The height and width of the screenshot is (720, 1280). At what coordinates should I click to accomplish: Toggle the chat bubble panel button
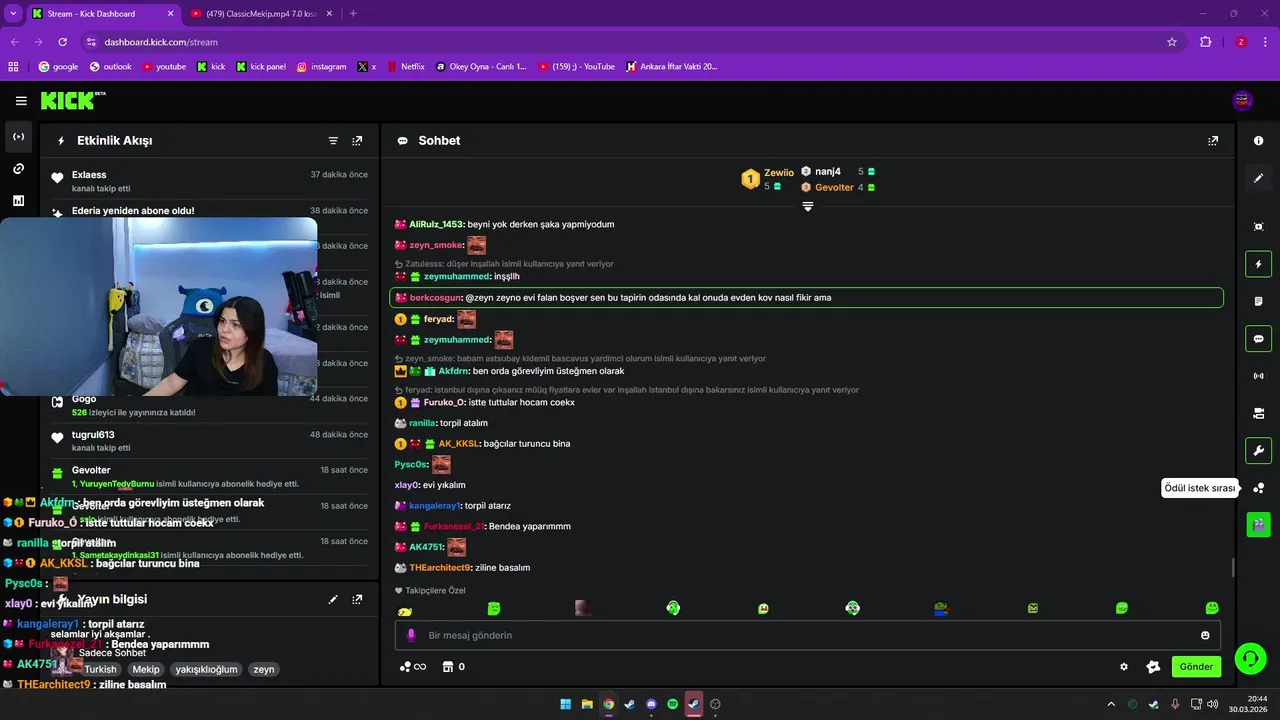tap(1258, 339)
